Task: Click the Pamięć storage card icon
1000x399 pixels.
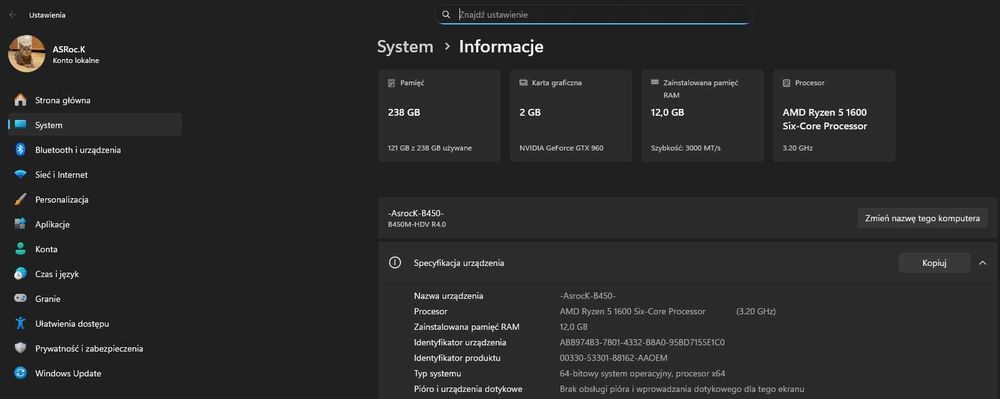Action: pos(392,83)
